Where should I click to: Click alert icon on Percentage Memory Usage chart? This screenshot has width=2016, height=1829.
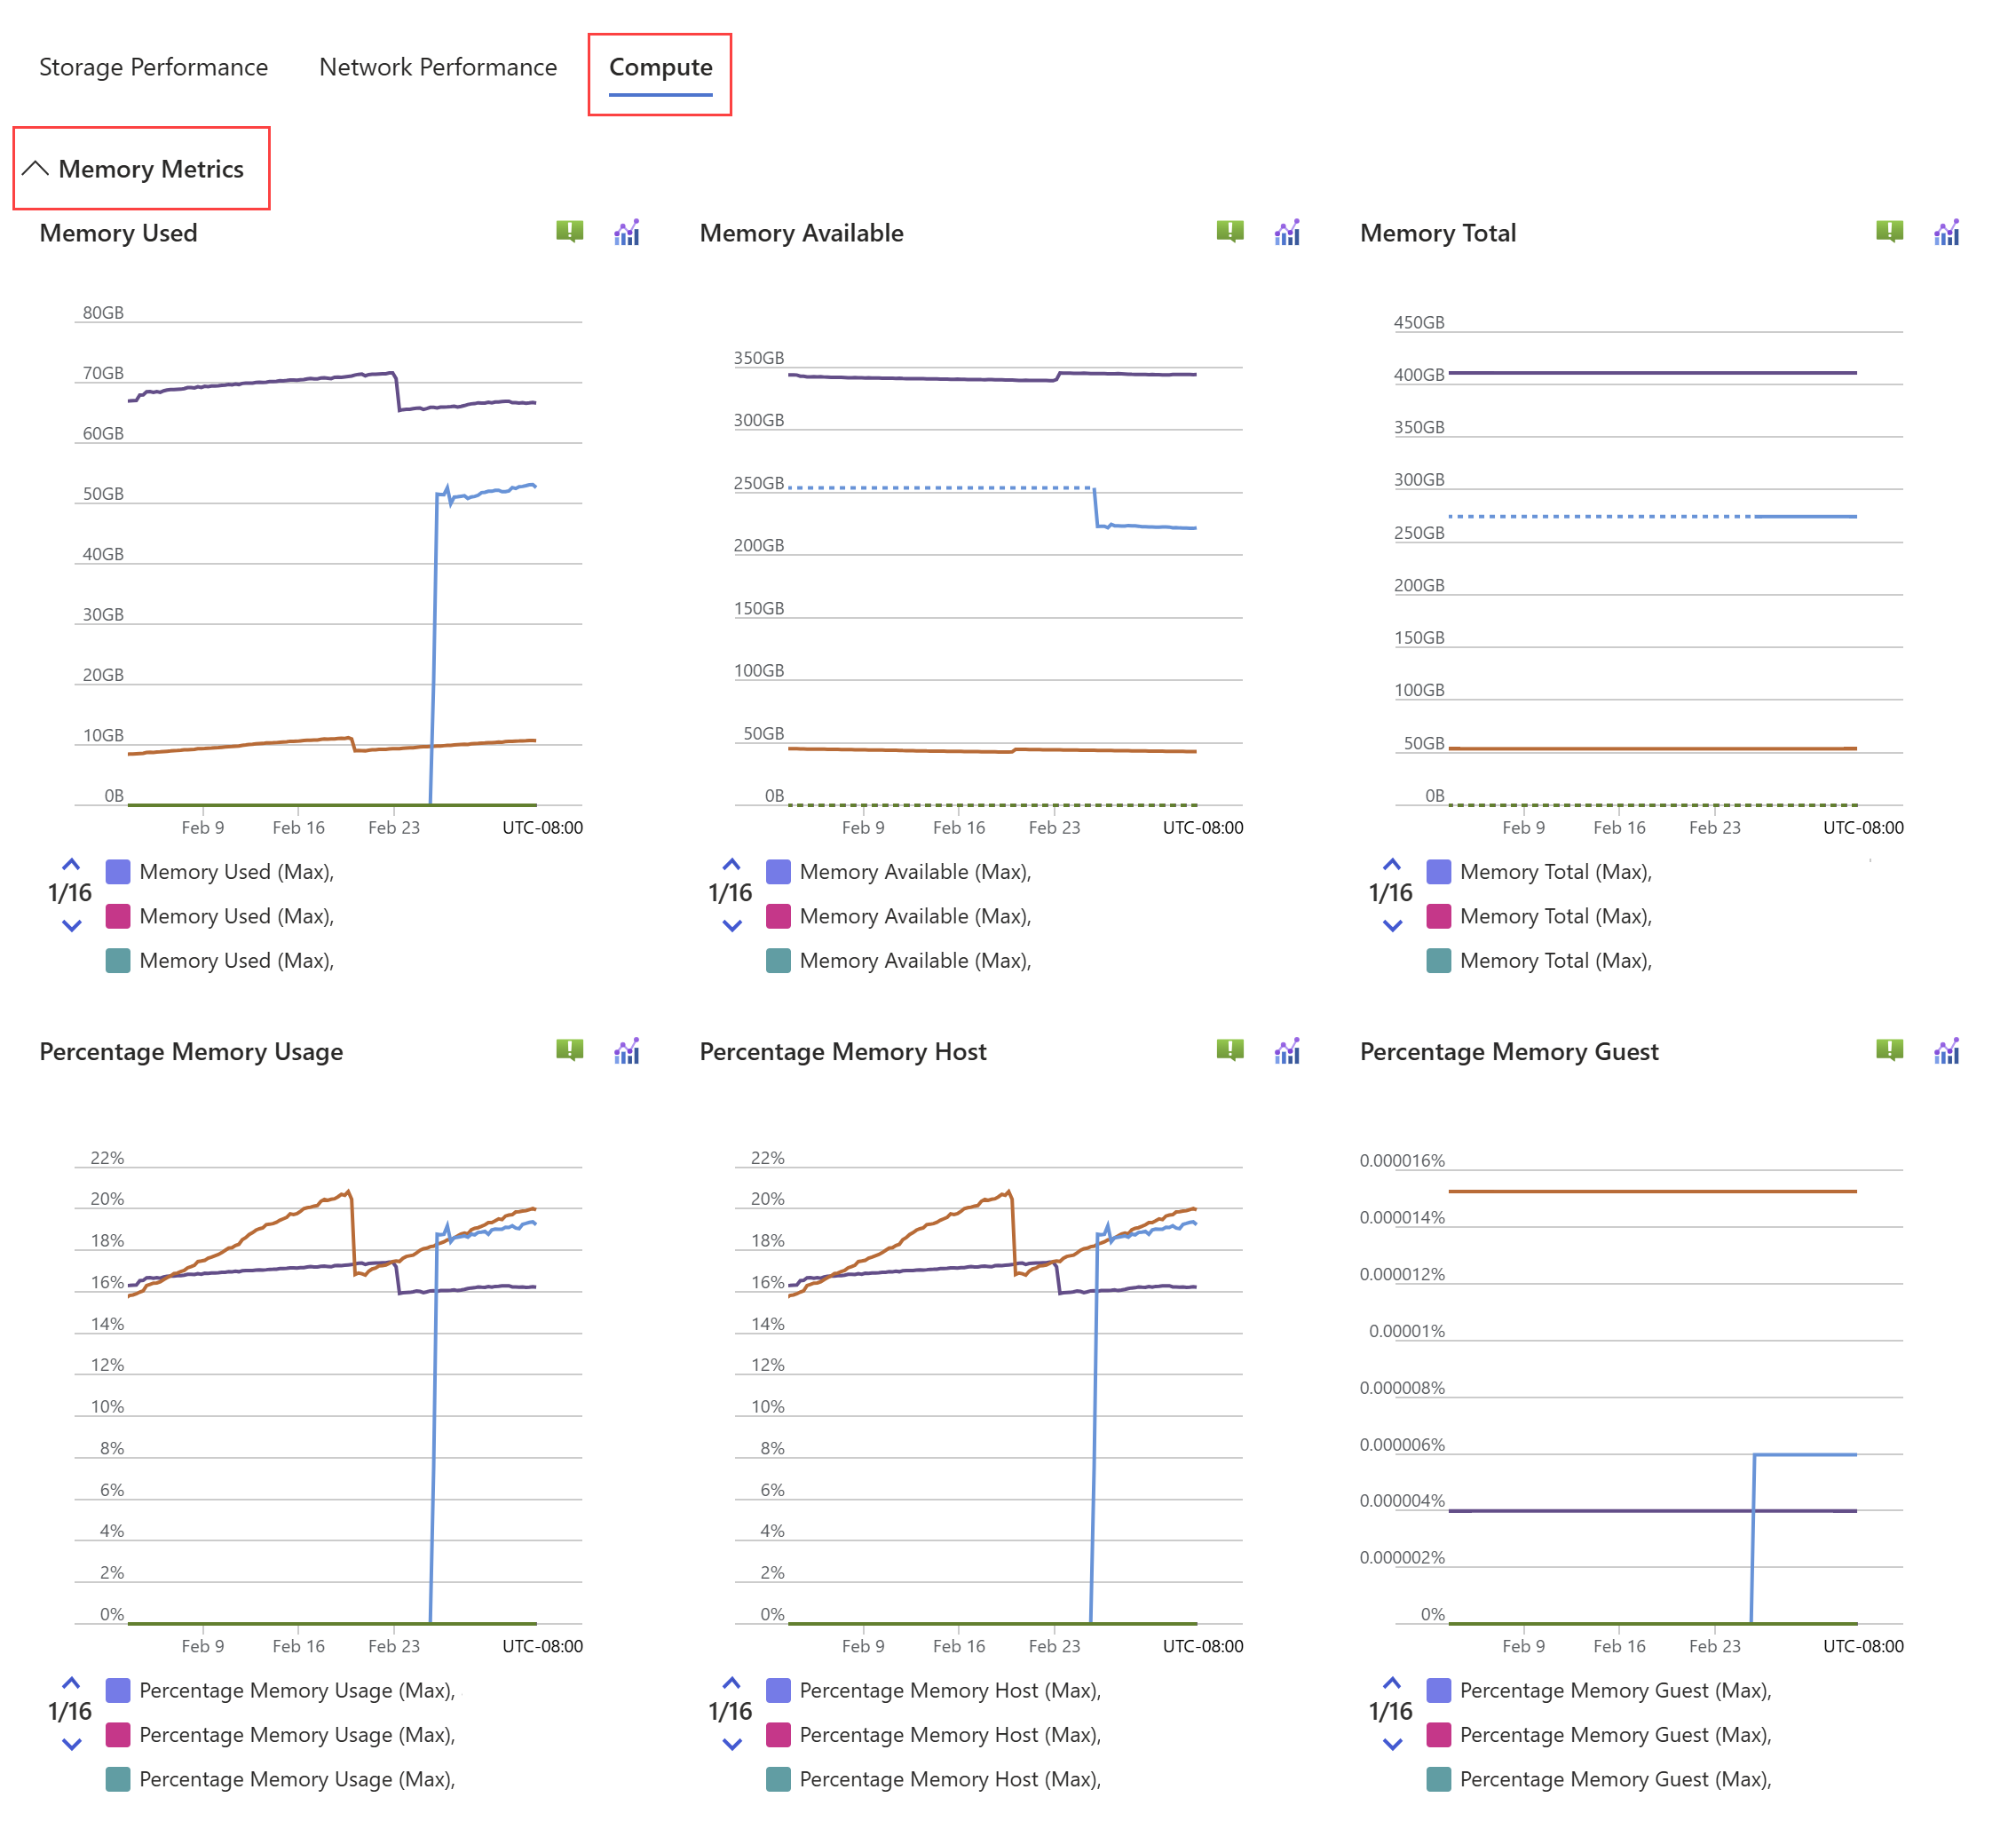pyautogui.click(x=569, y=1050)
